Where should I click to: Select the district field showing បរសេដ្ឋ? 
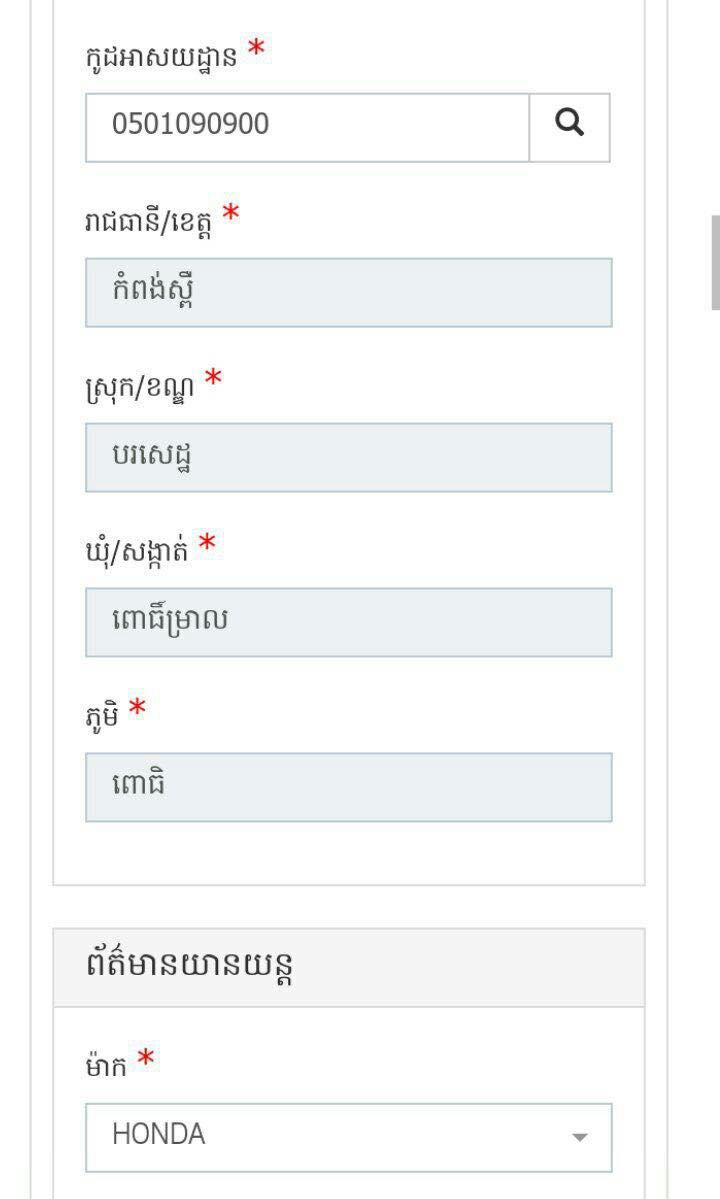[x=348, y=457]
